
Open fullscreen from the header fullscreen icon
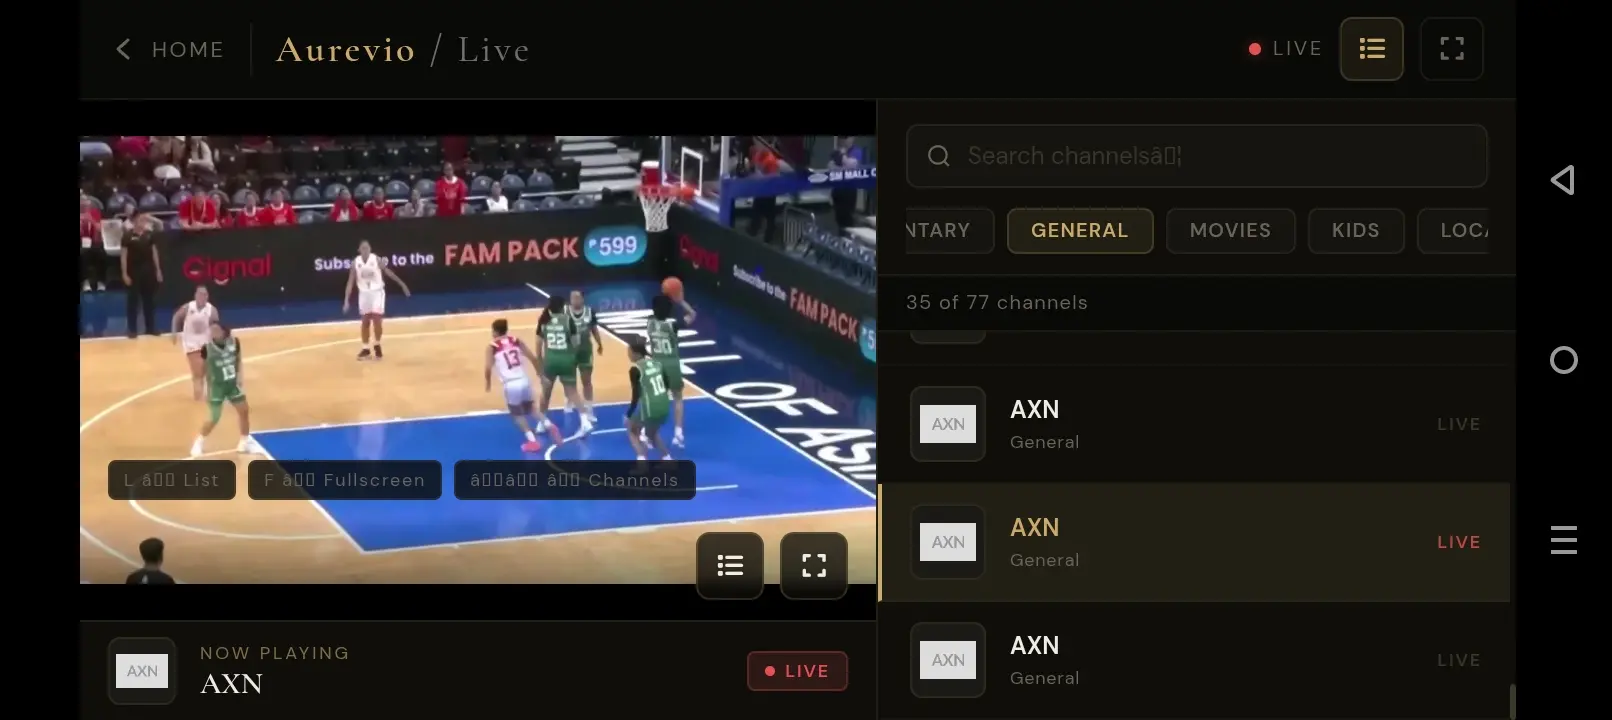click(x=1452, y=49)
